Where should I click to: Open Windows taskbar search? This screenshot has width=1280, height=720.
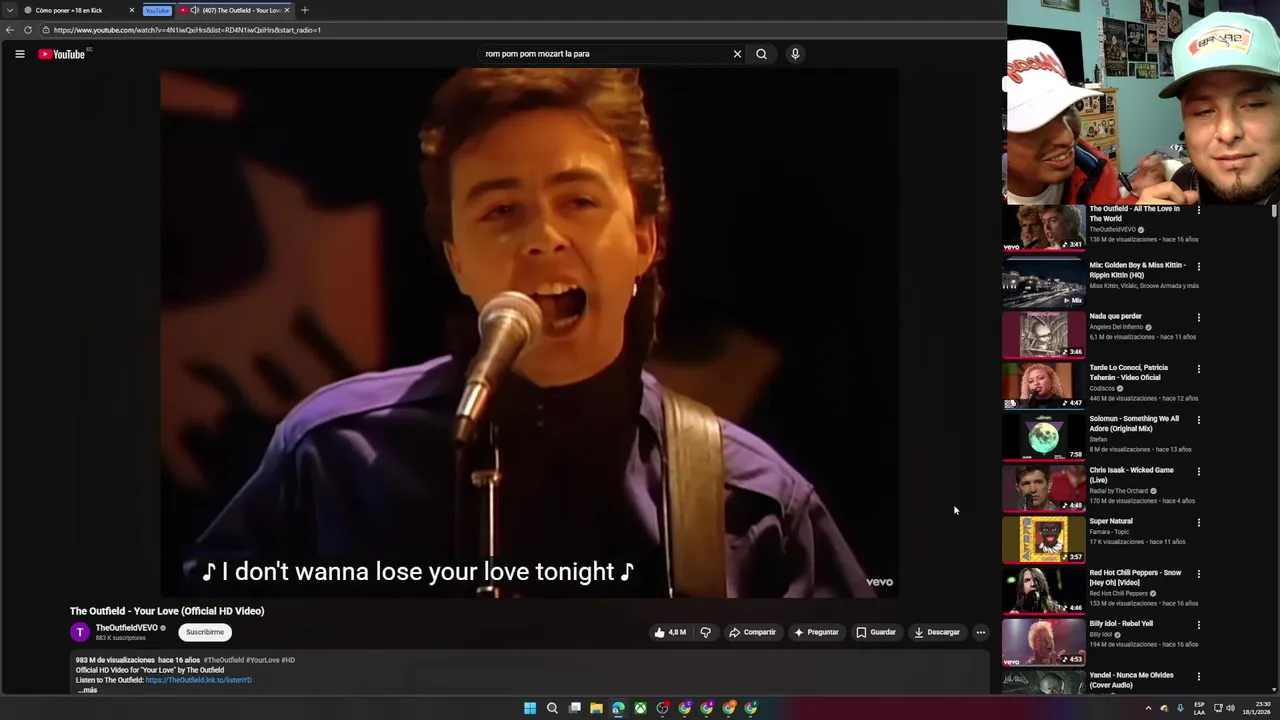click(552, 708)
